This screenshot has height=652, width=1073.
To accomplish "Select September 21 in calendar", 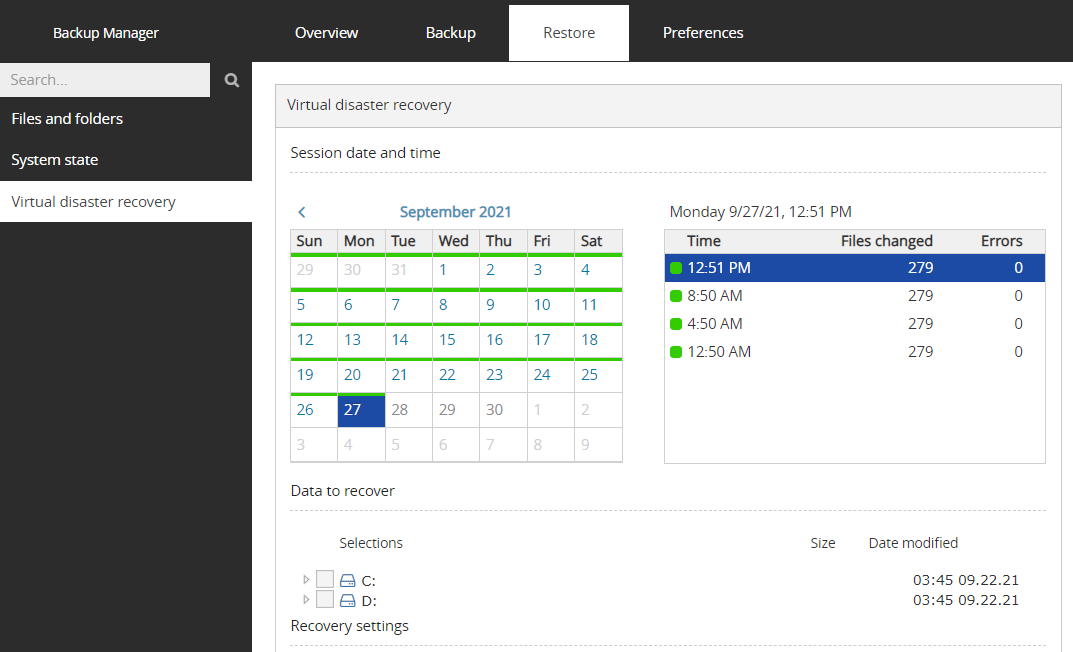I will pos(409,376).
